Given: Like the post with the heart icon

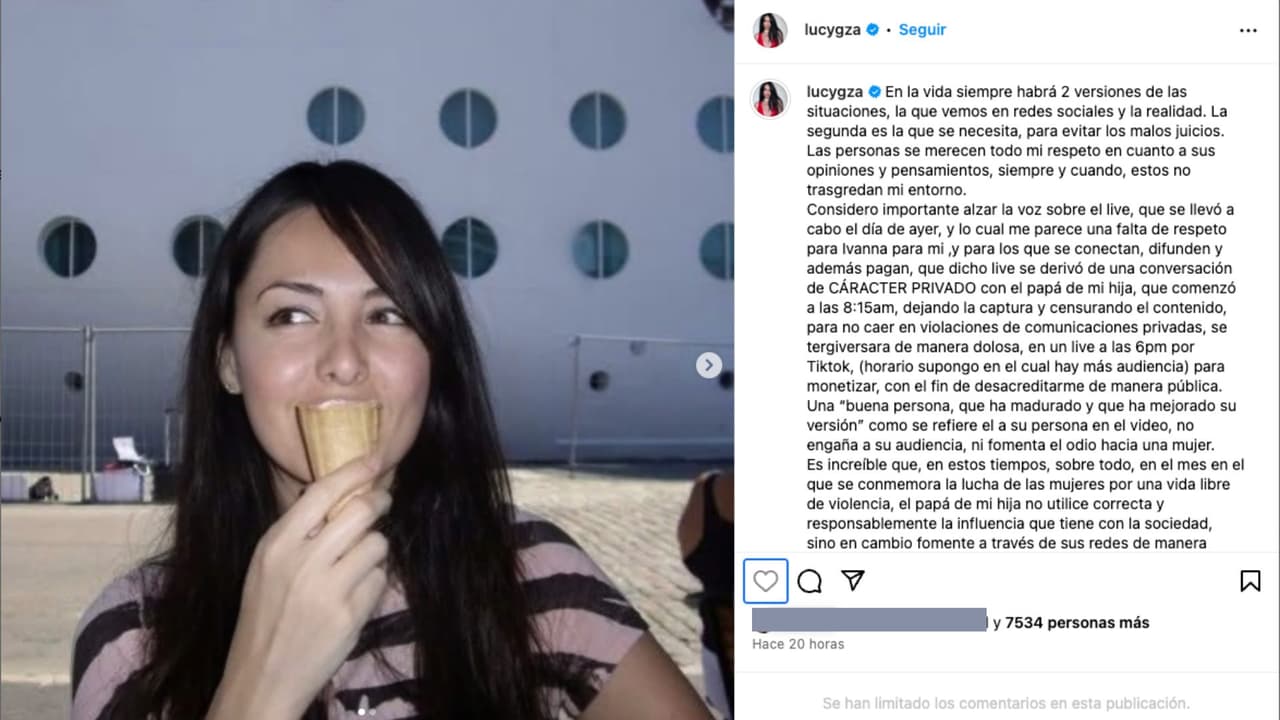Looking at the screenshot, I should point(766,581).
